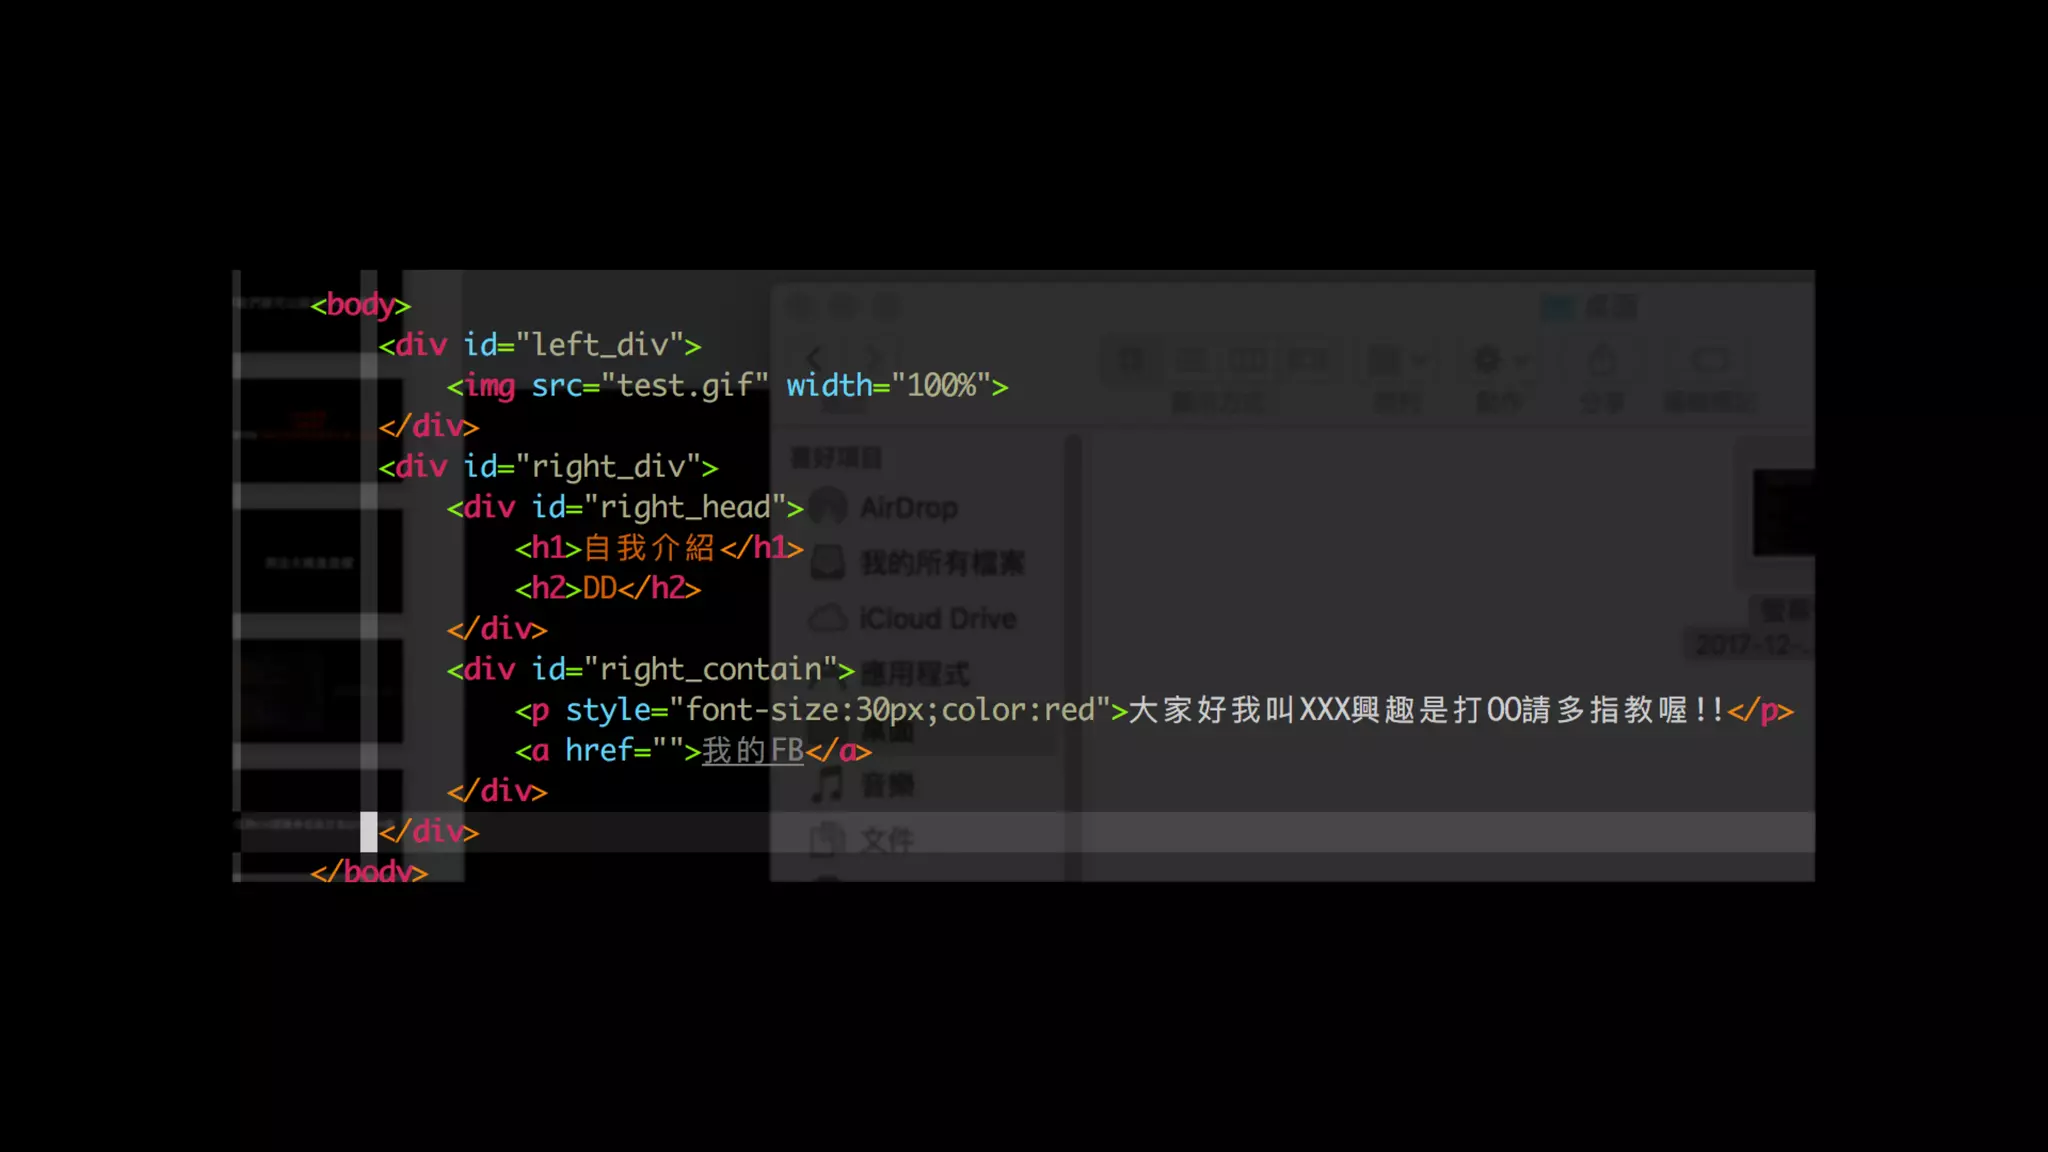Click the Share toolbar icon
The height and width of the screenshot is (1152, 2048).
coord(1601,360)
